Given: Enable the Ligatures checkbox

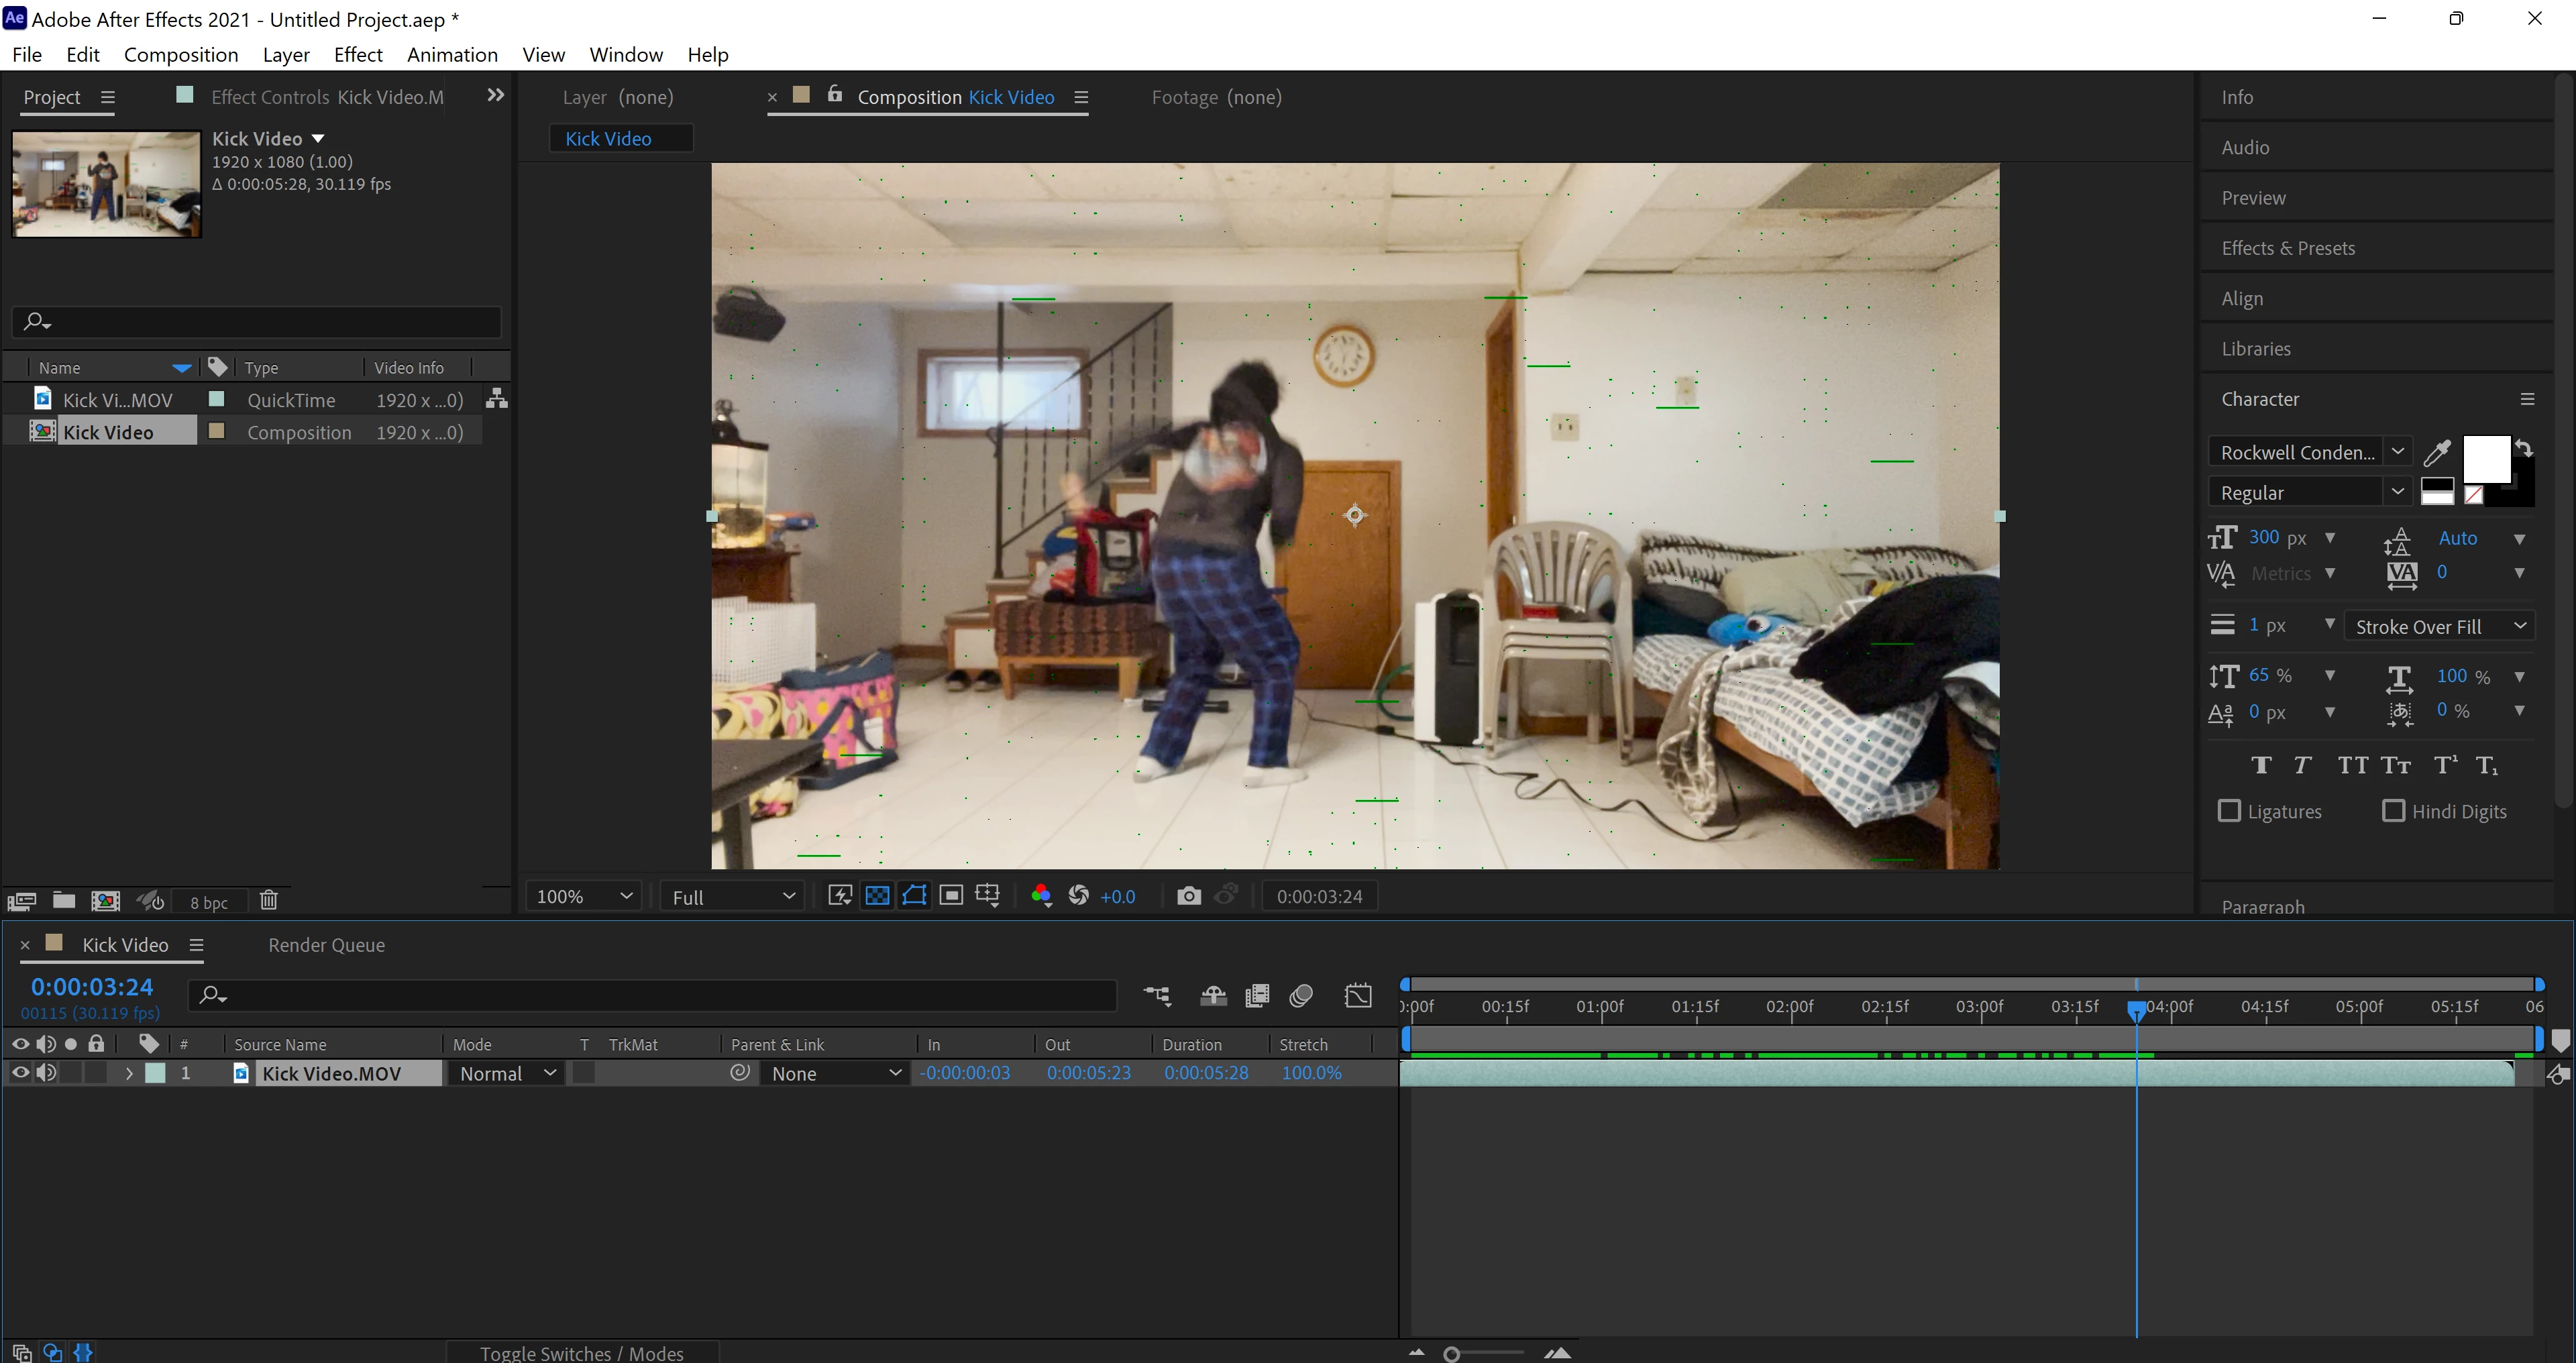Looking at the screenshot, I should tap(2229, 811).
